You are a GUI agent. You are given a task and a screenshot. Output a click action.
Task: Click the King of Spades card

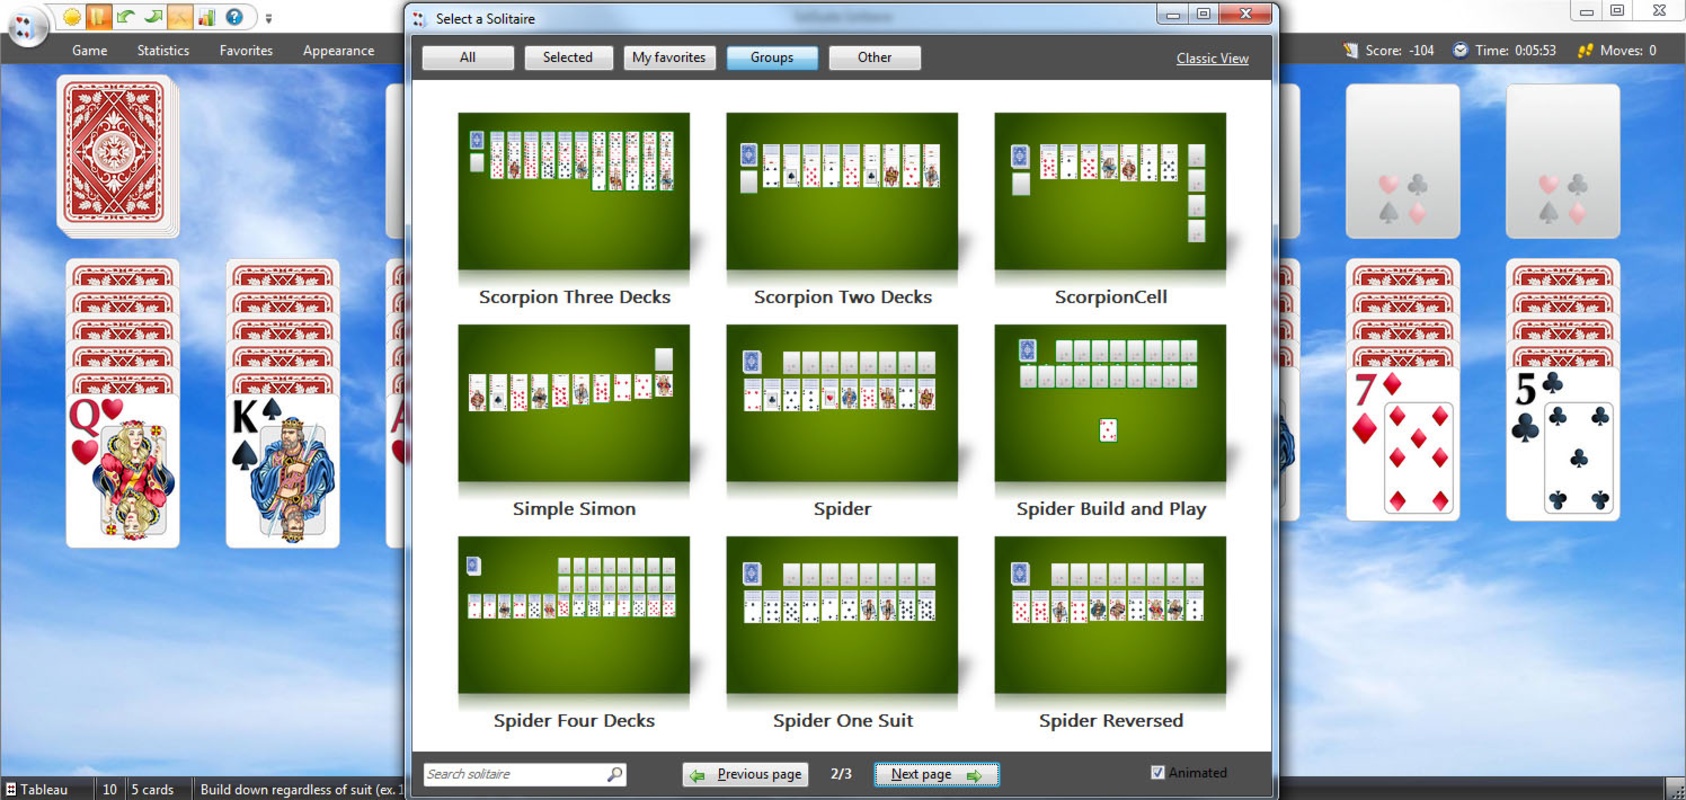(283, 470)
